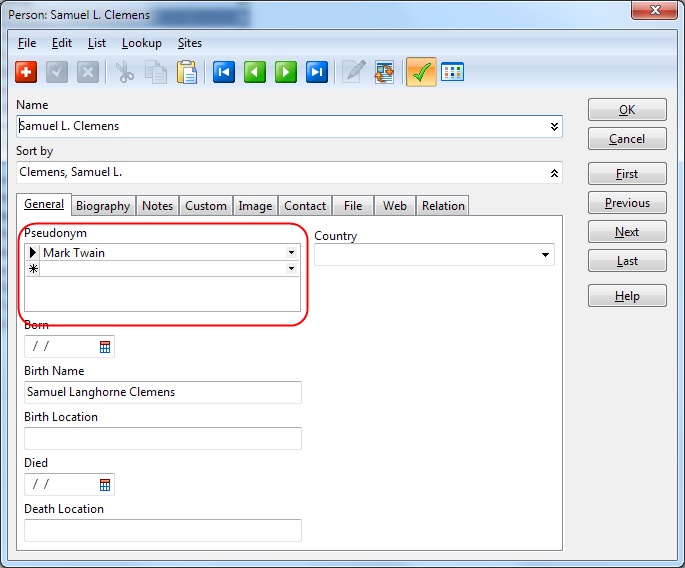Screen dimensions: 685x568
Task: Open the Died date calendar picker
Action: [105, 485]
